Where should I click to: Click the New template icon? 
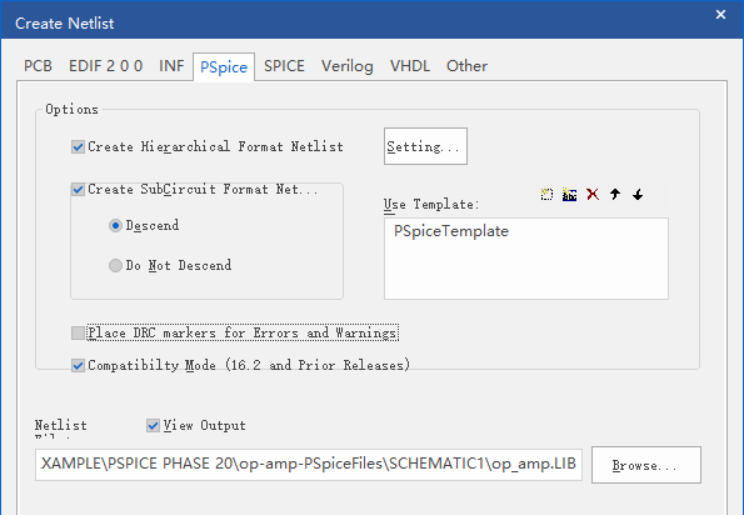(547, 194)
